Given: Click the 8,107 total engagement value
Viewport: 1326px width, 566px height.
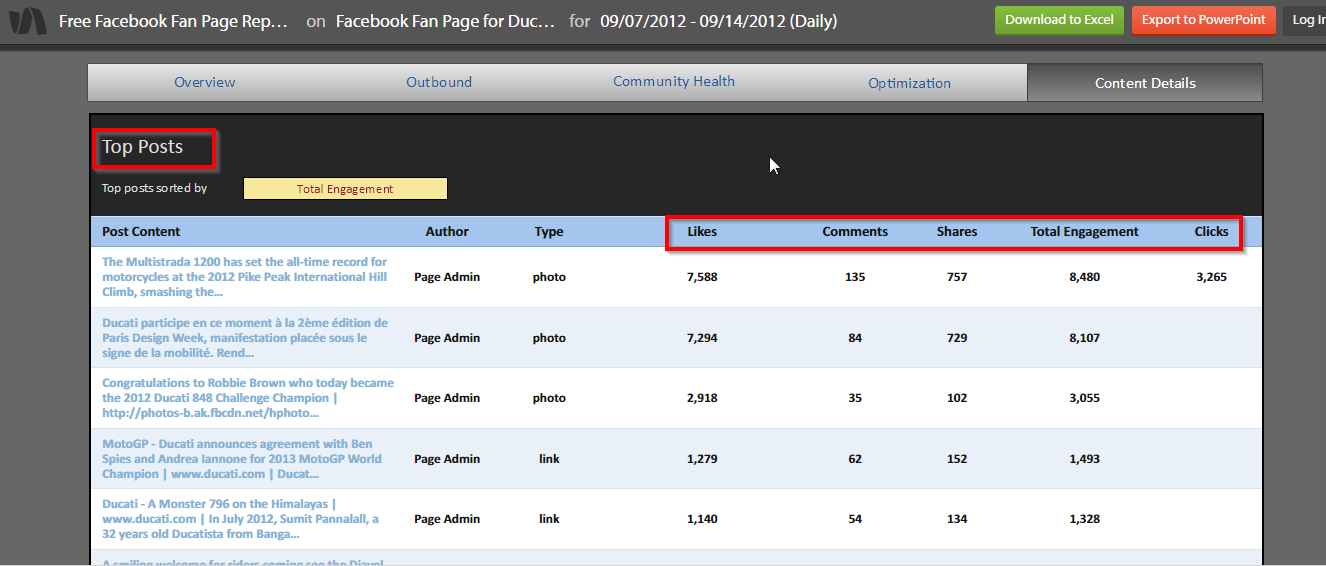Looking at the screenshot, I should coord(1084,338).
